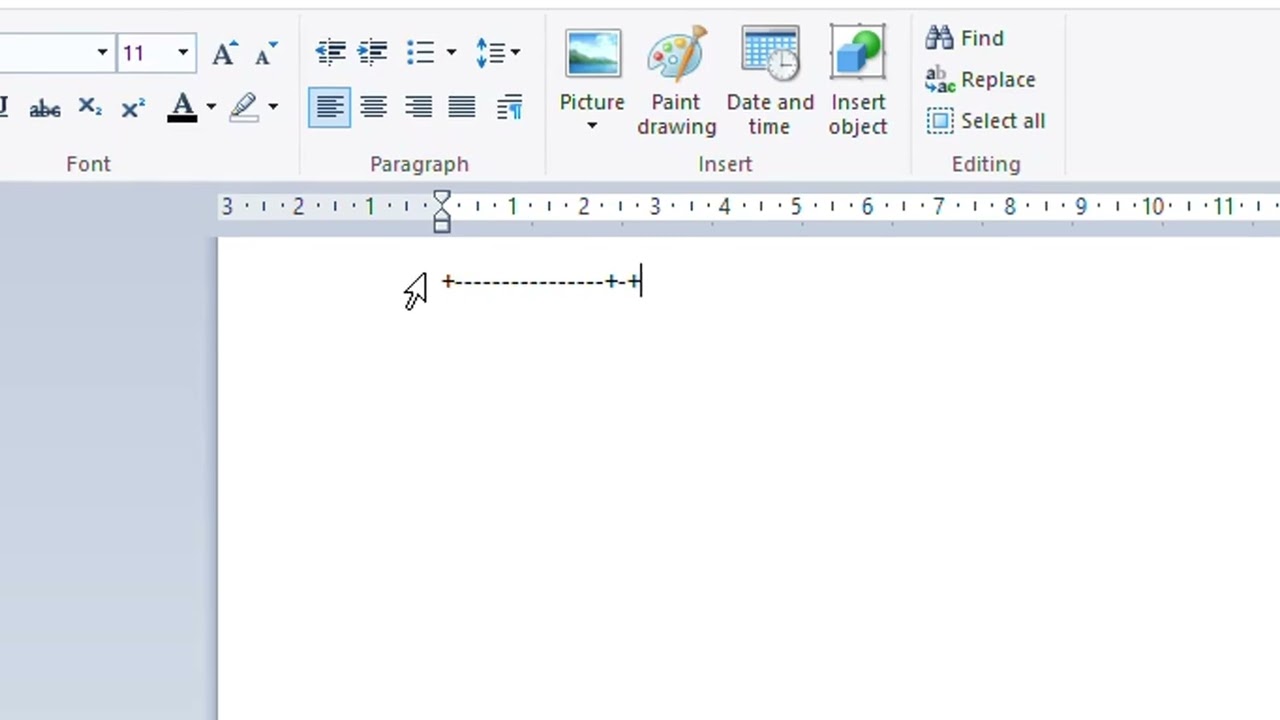Toggle subscript formatting

coord(90,108)
